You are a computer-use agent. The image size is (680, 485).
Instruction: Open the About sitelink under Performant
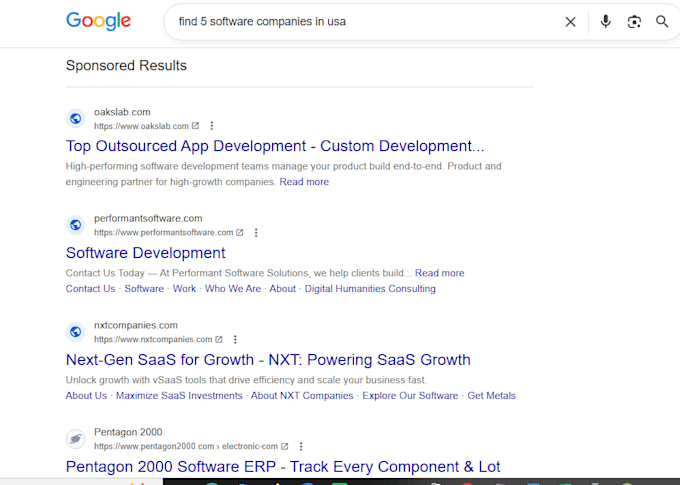pos(282,288)
